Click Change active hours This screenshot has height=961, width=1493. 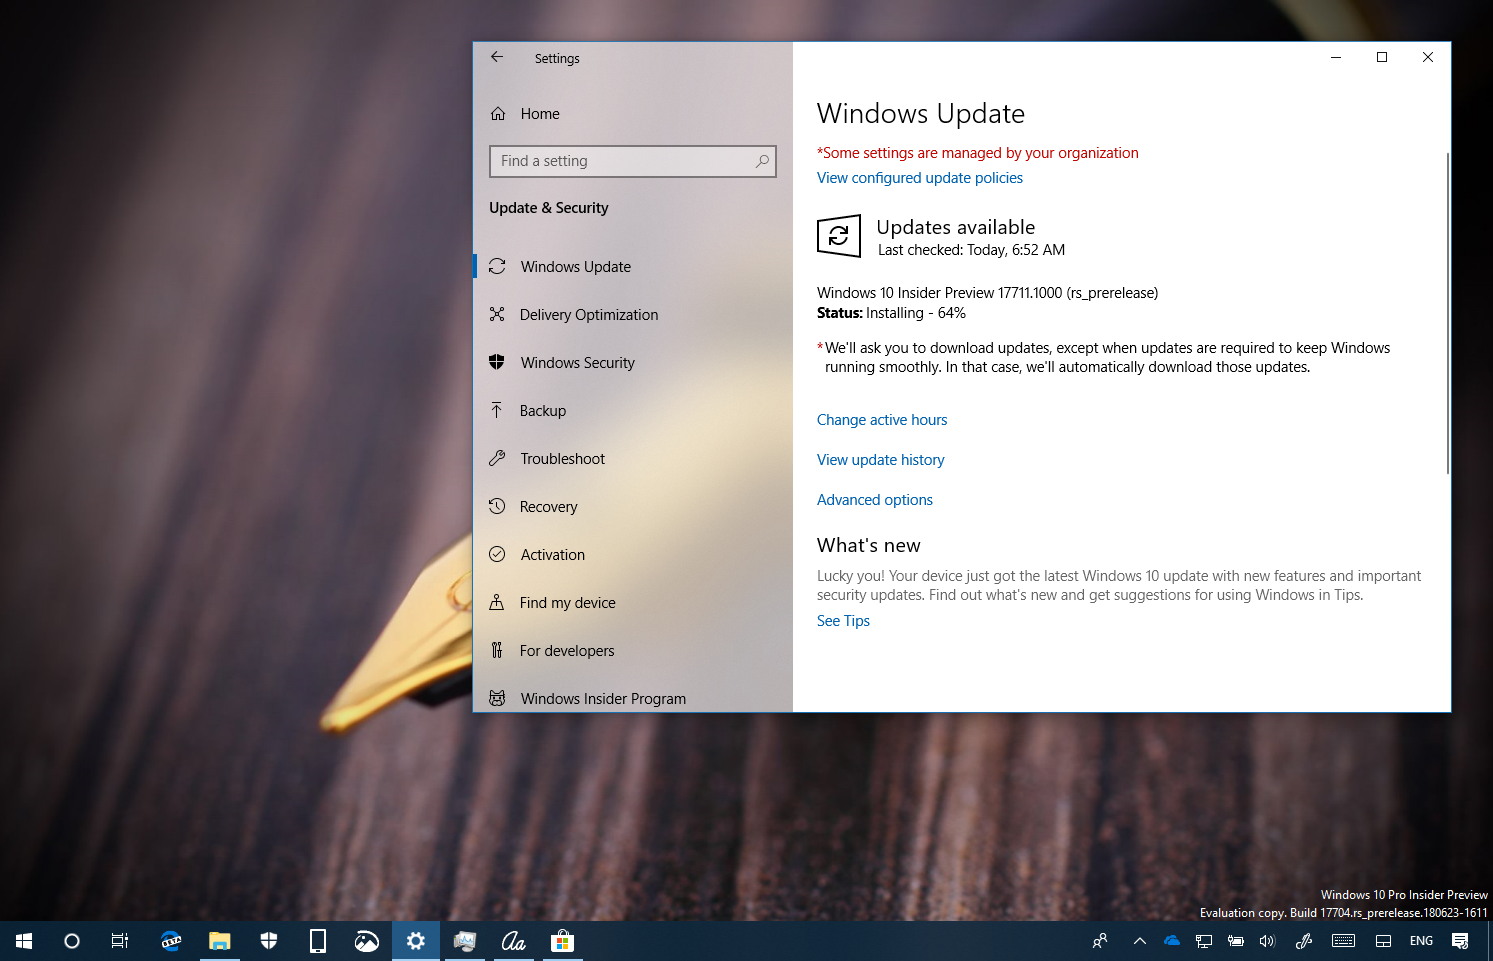[x=882, y=419]
